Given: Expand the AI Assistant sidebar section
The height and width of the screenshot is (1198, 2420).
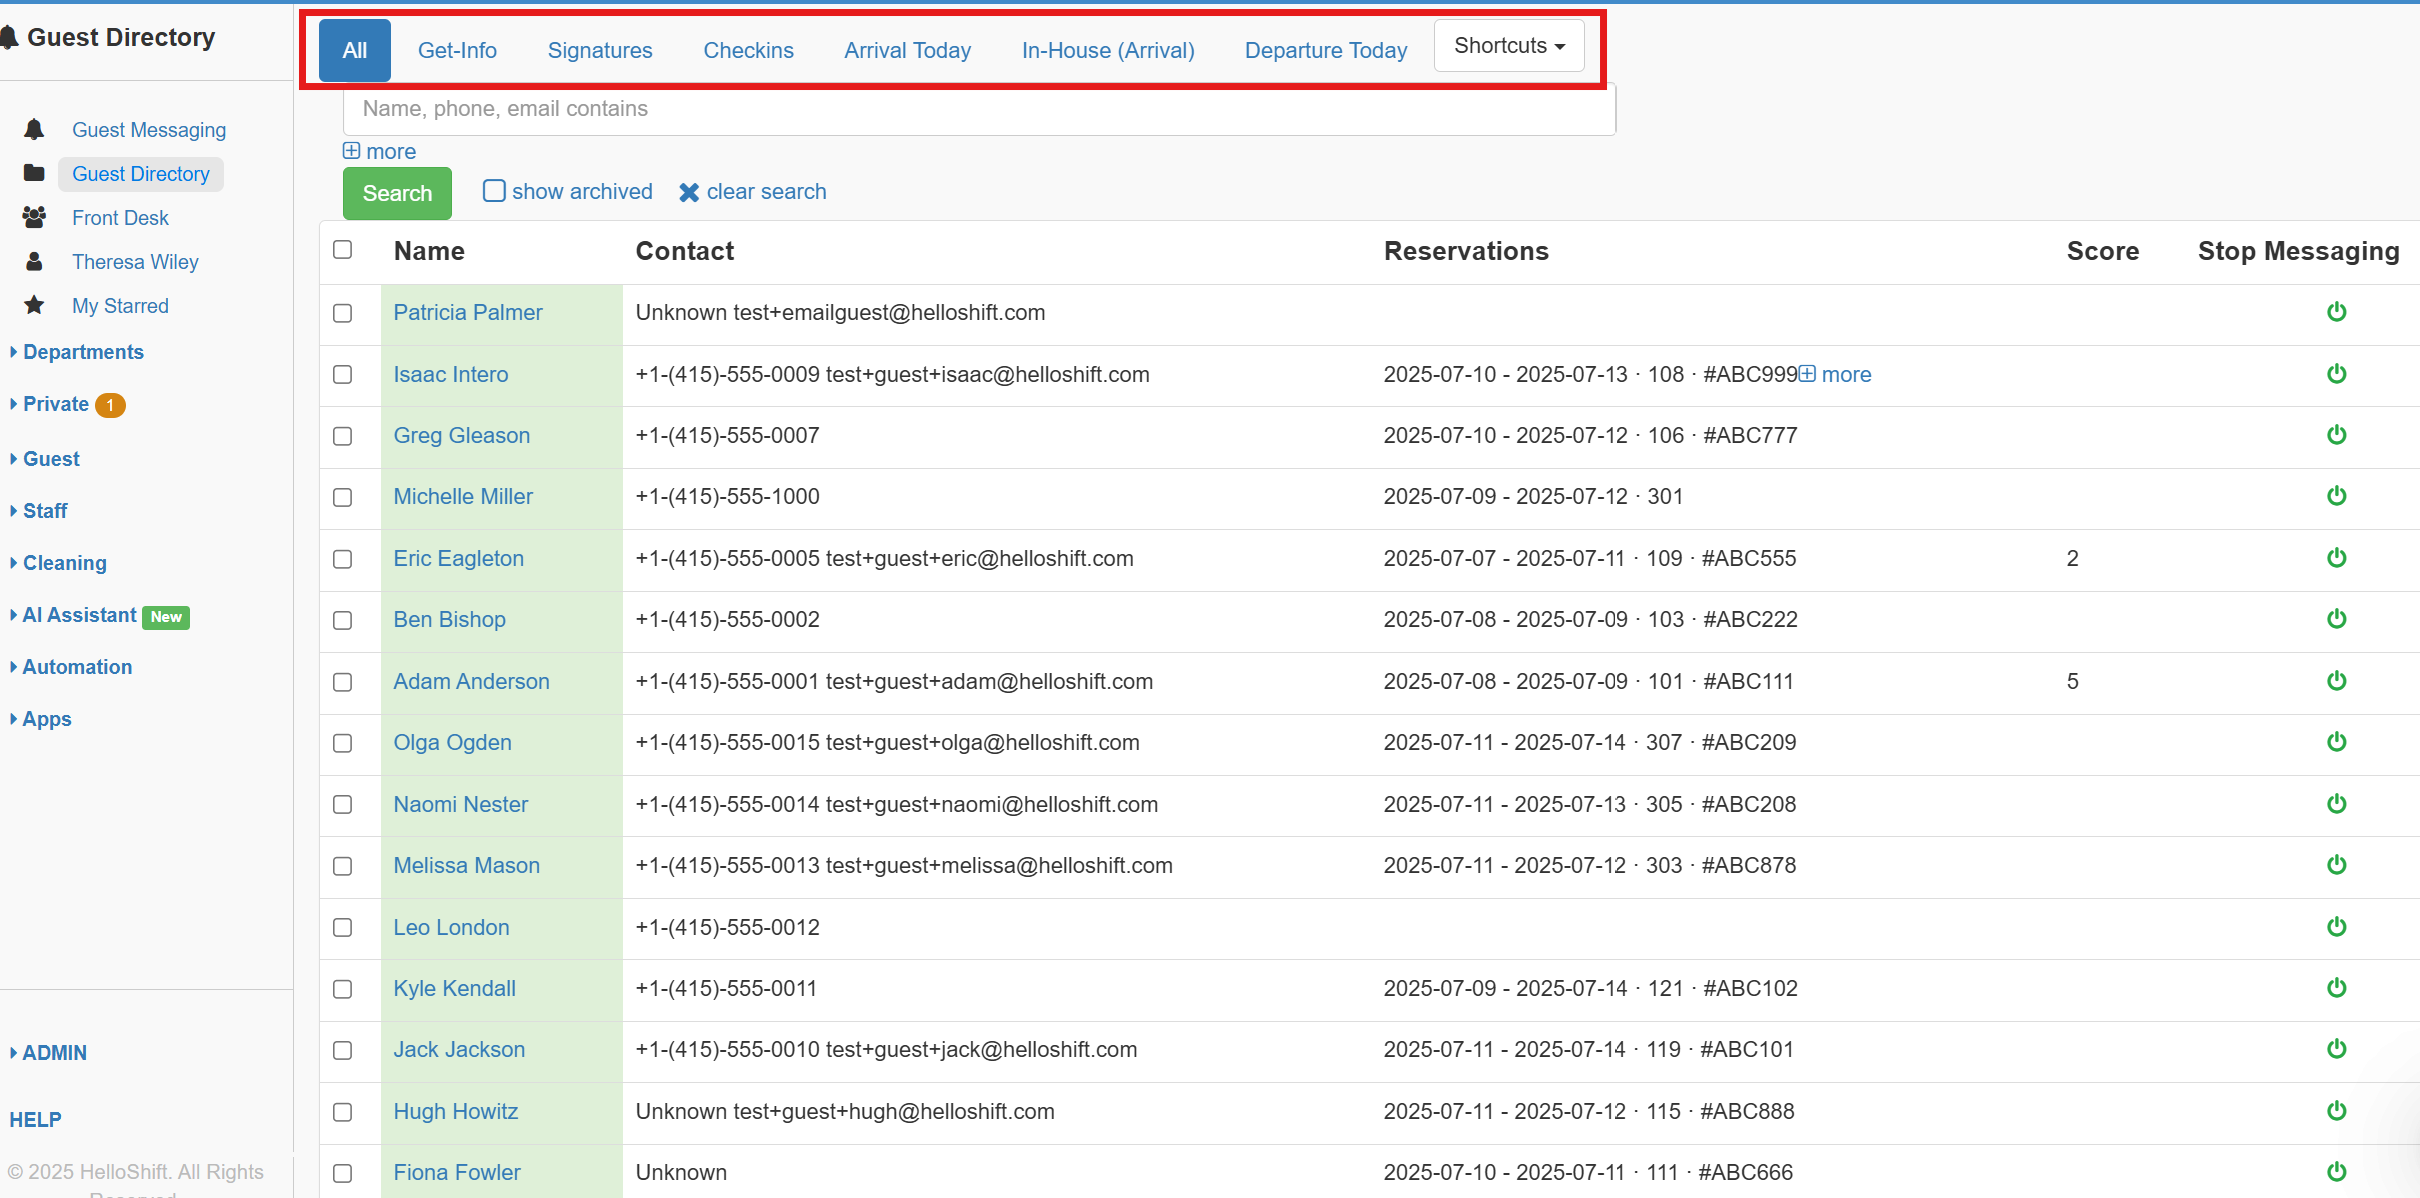Looking at the screenshot, I should [x=79, y=615].
